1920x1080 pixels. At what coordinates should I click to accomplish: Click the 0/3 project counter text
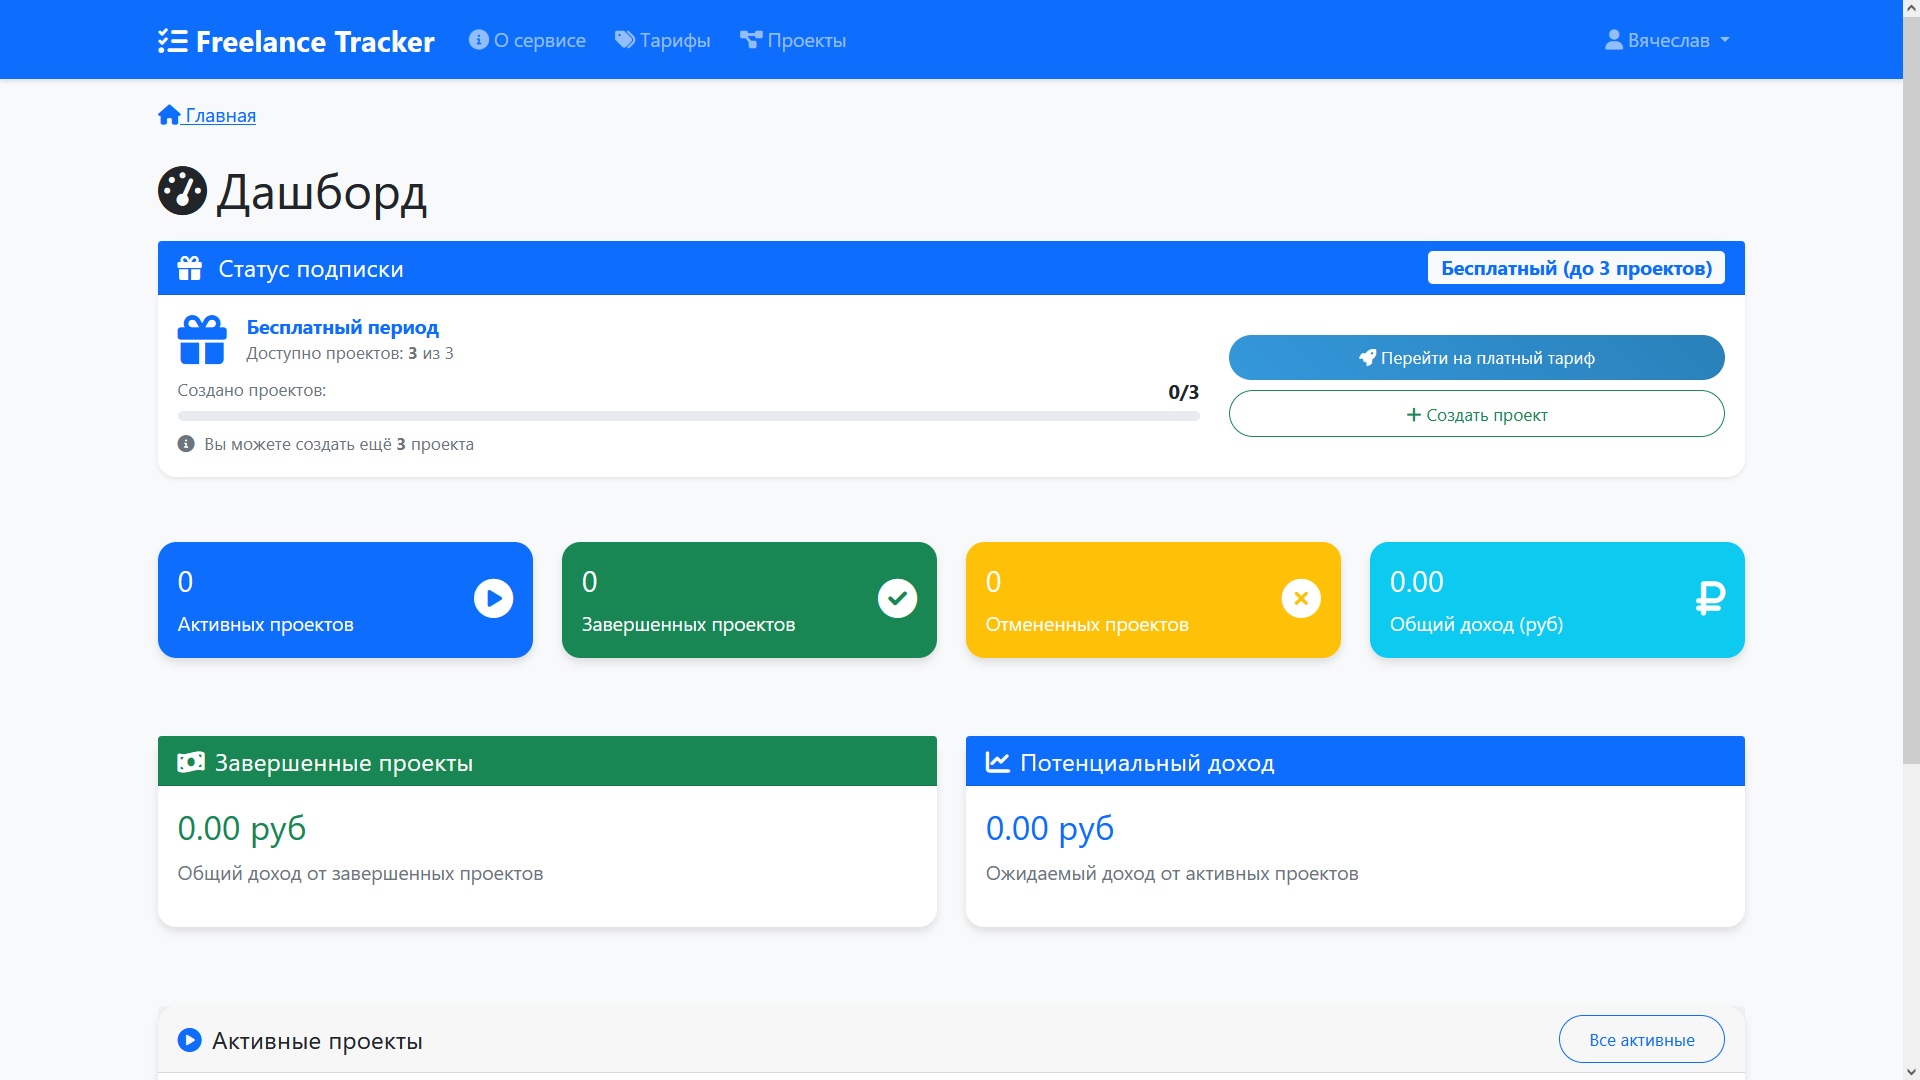click(1183, 392)
